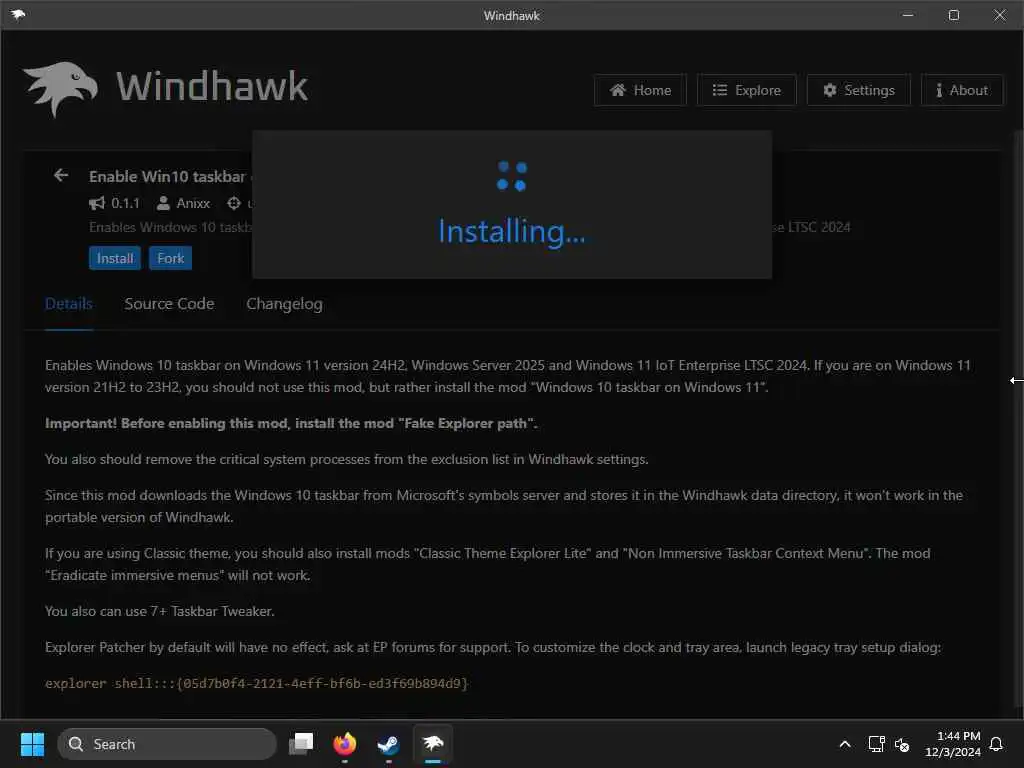
Task: Click the Windhawk eagle logo
Action: click(x=60, y=89)
